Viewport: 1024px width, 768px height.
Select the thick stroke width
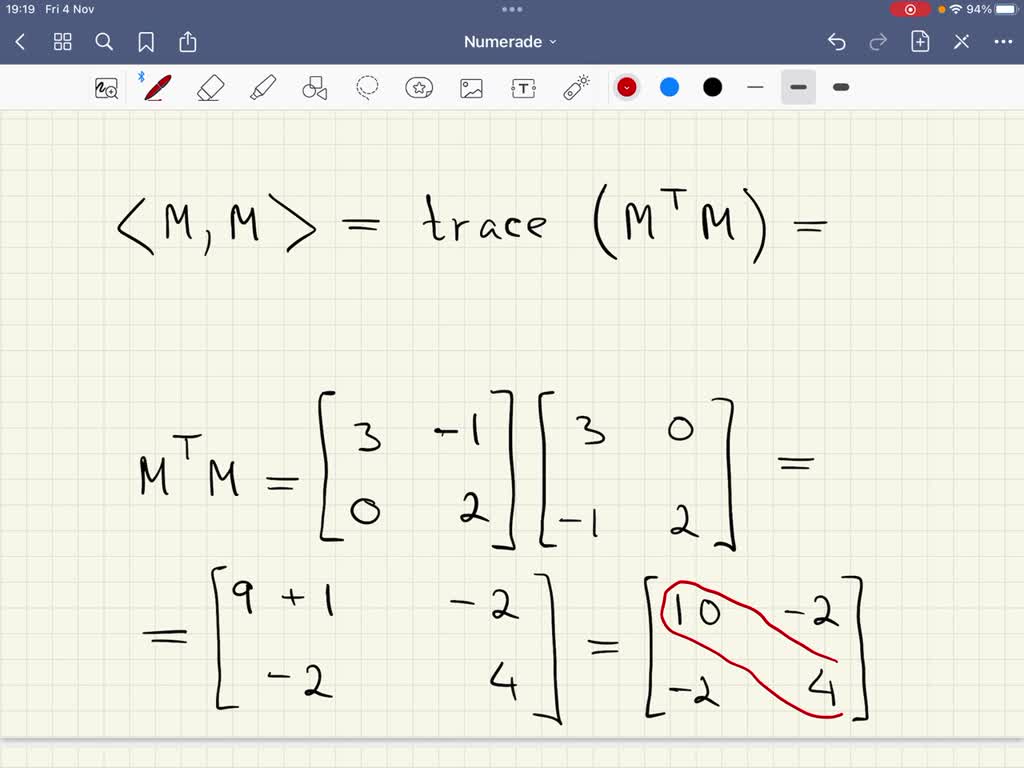pyautogui.click(x=840, y=87)
